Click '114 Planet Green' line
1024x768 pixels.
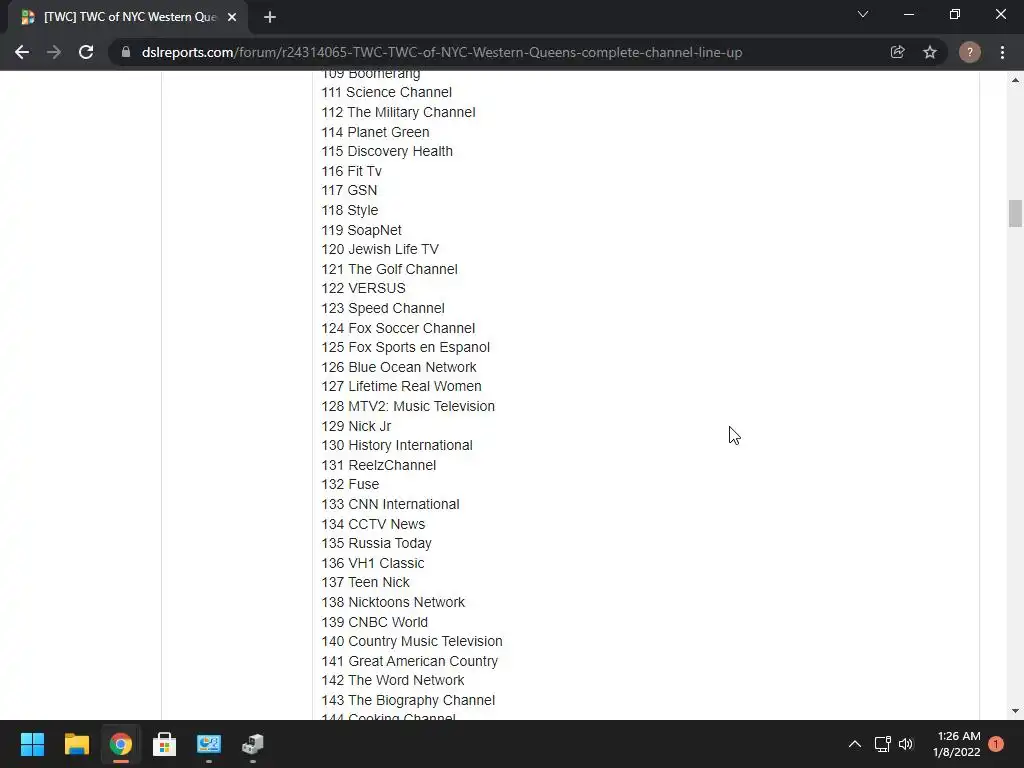(x=376, y=132)
